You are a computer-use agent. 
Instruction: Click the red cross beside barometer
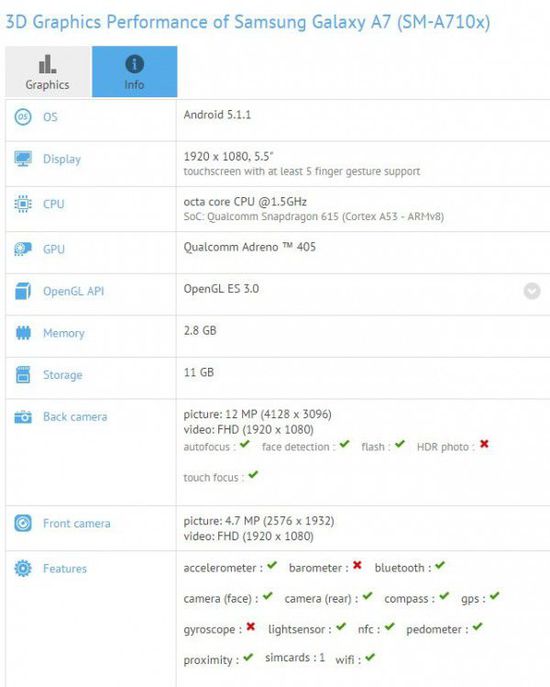[357, 565]
